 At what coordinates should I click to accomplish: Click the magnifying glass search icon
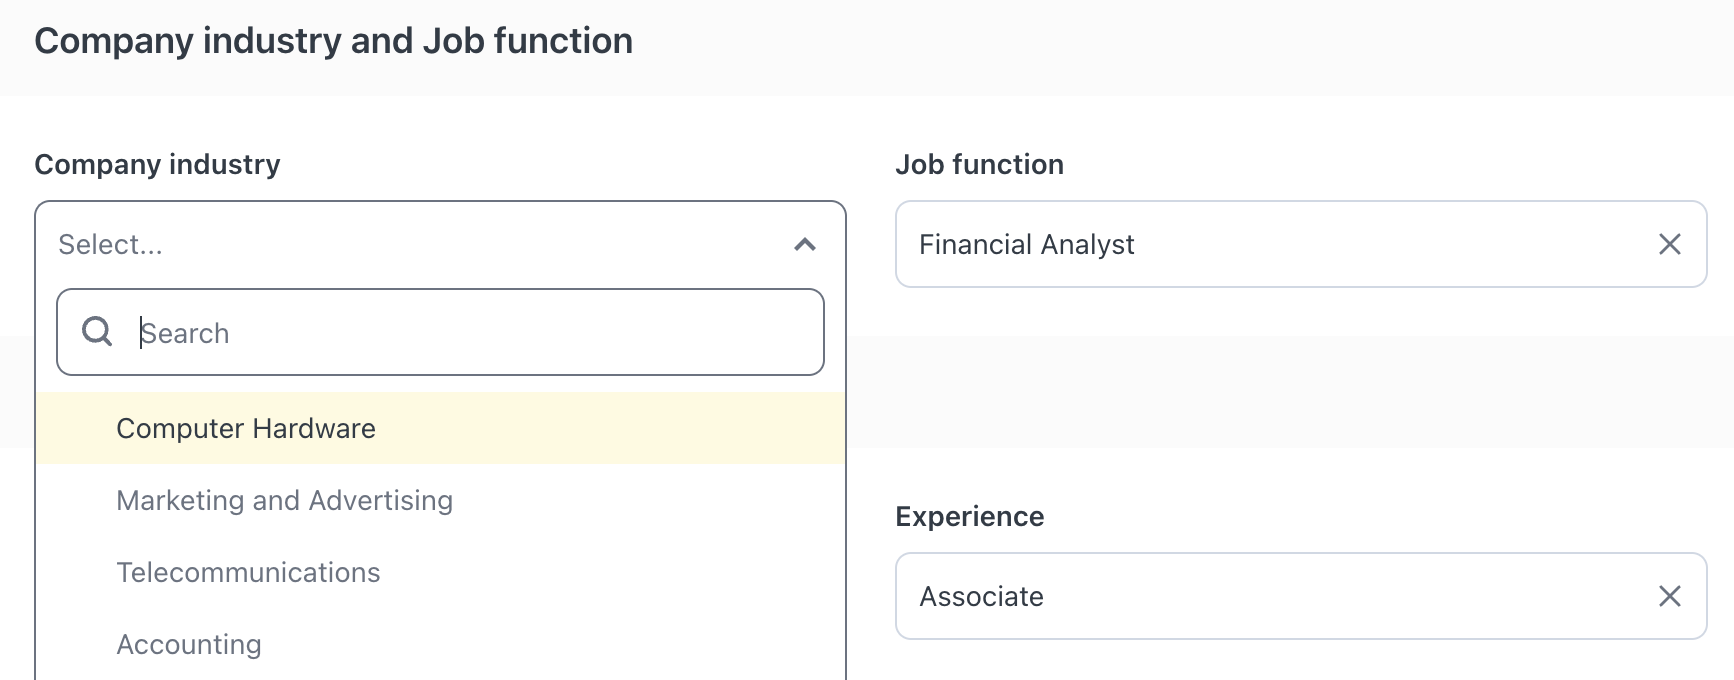[97, 331]
